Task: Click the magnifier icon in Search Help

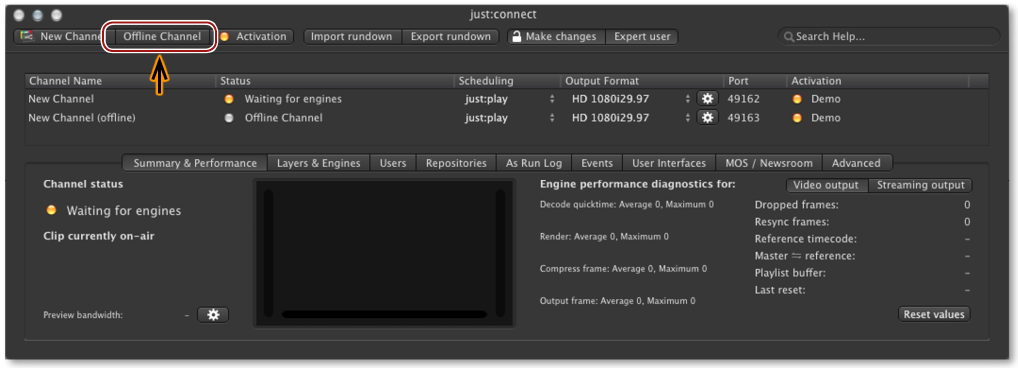Action: point(788,37)
